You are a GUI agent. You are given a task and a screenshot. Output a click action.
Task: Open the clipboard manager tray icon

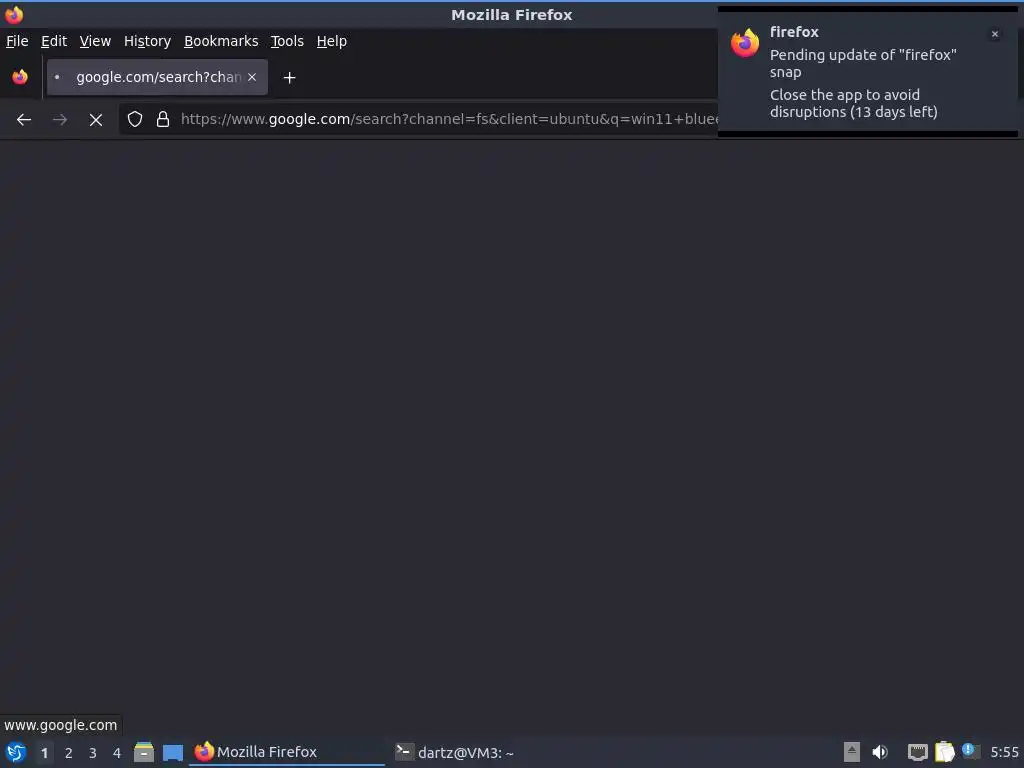(944, 752)
